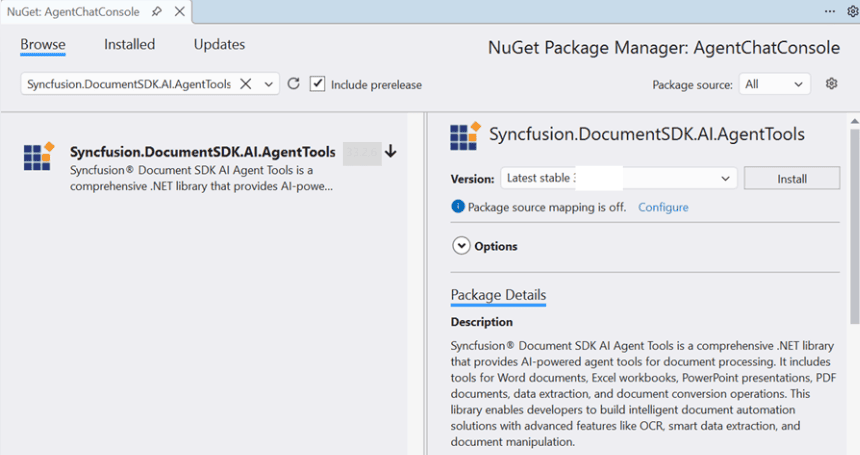
Task: Click the download arrow on the package result
Action: pos(391,151)
